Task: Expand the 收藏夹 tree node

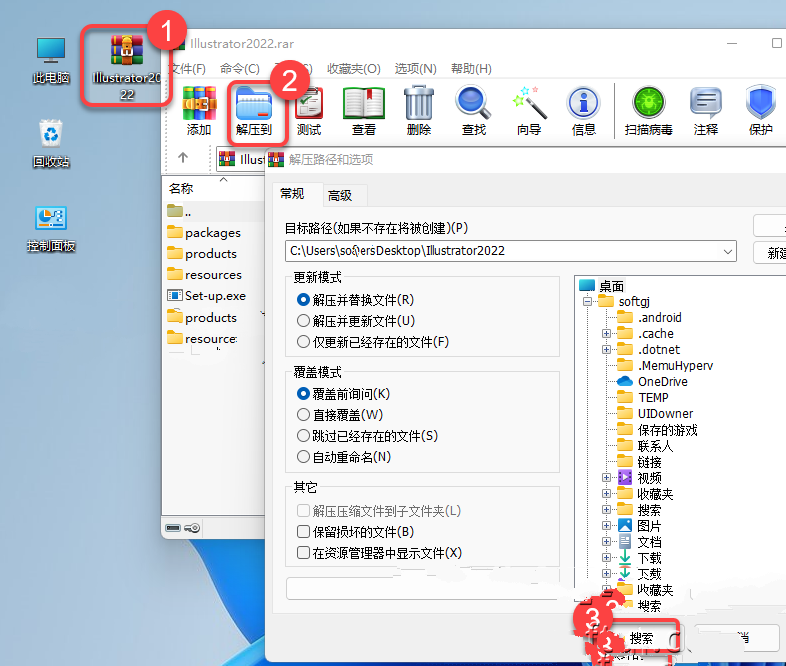Action: click(606, 494)
